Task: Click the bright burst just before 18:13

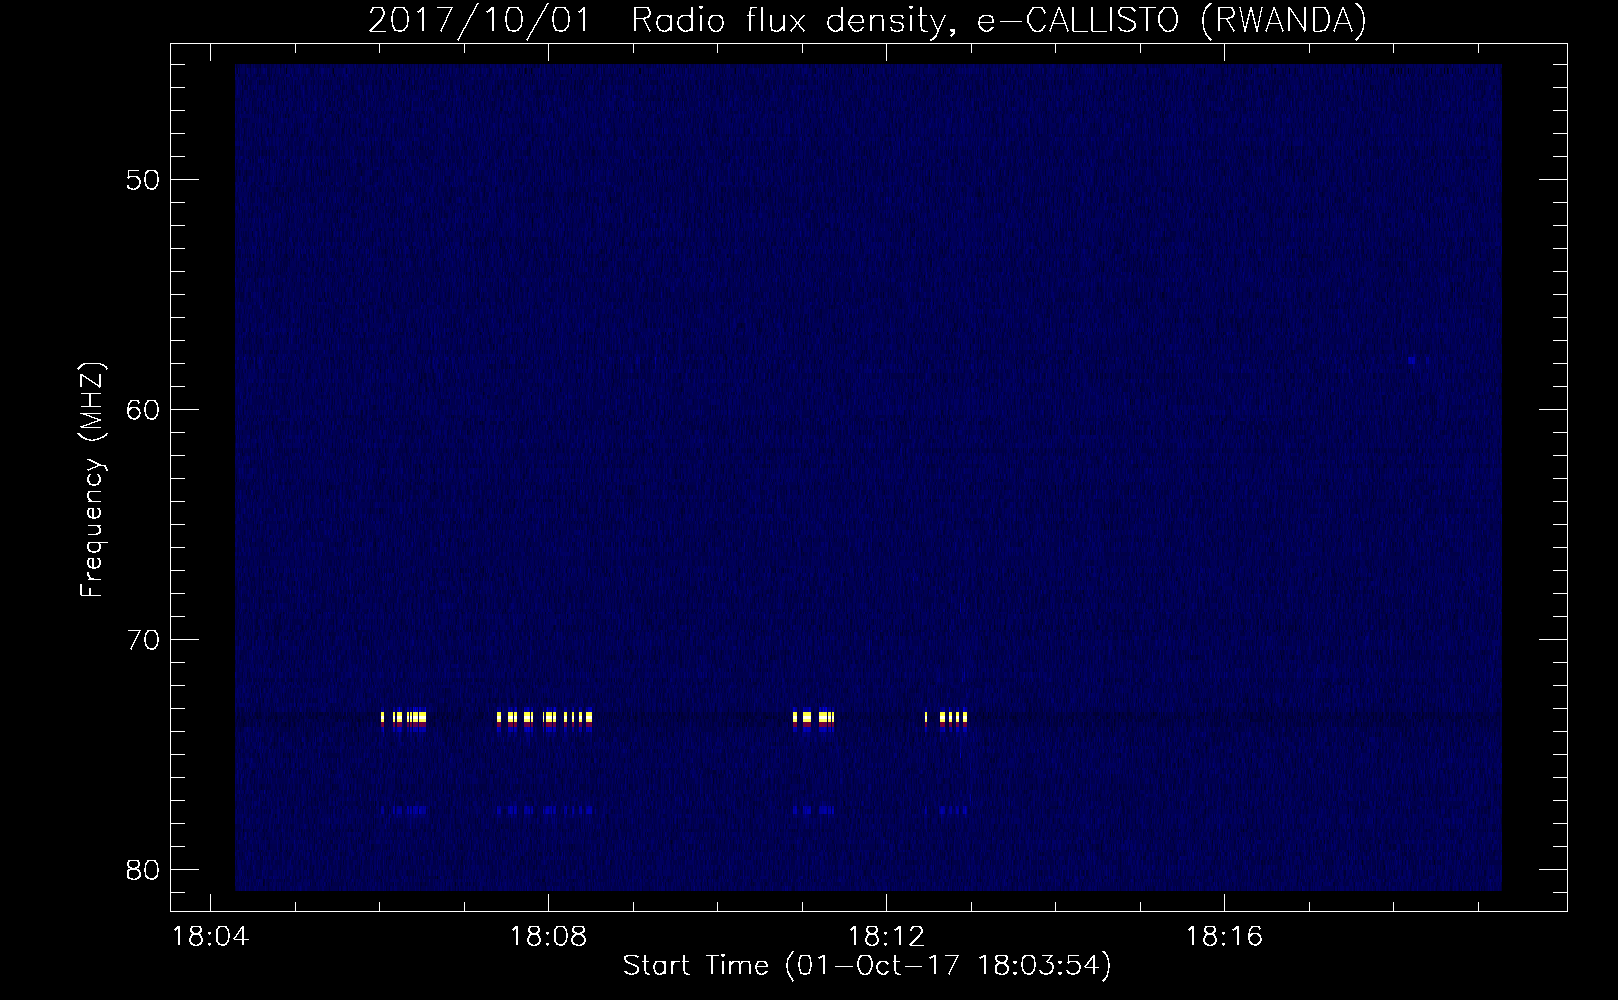Action: 946,718
